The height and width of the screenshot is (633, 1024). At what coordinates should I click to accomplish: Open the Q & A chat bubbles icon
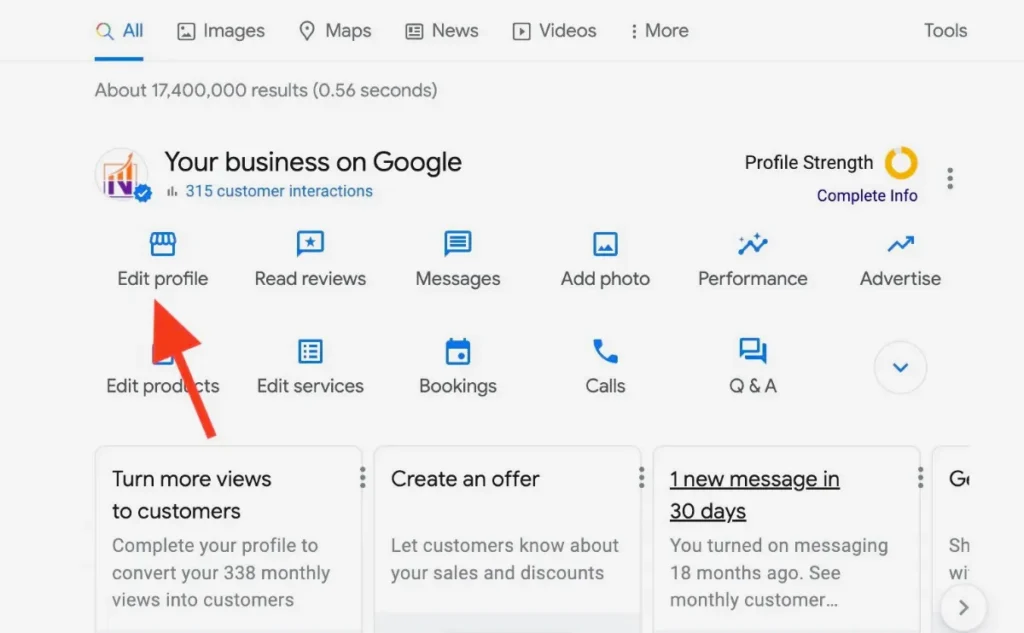click(x=753, y=351)
